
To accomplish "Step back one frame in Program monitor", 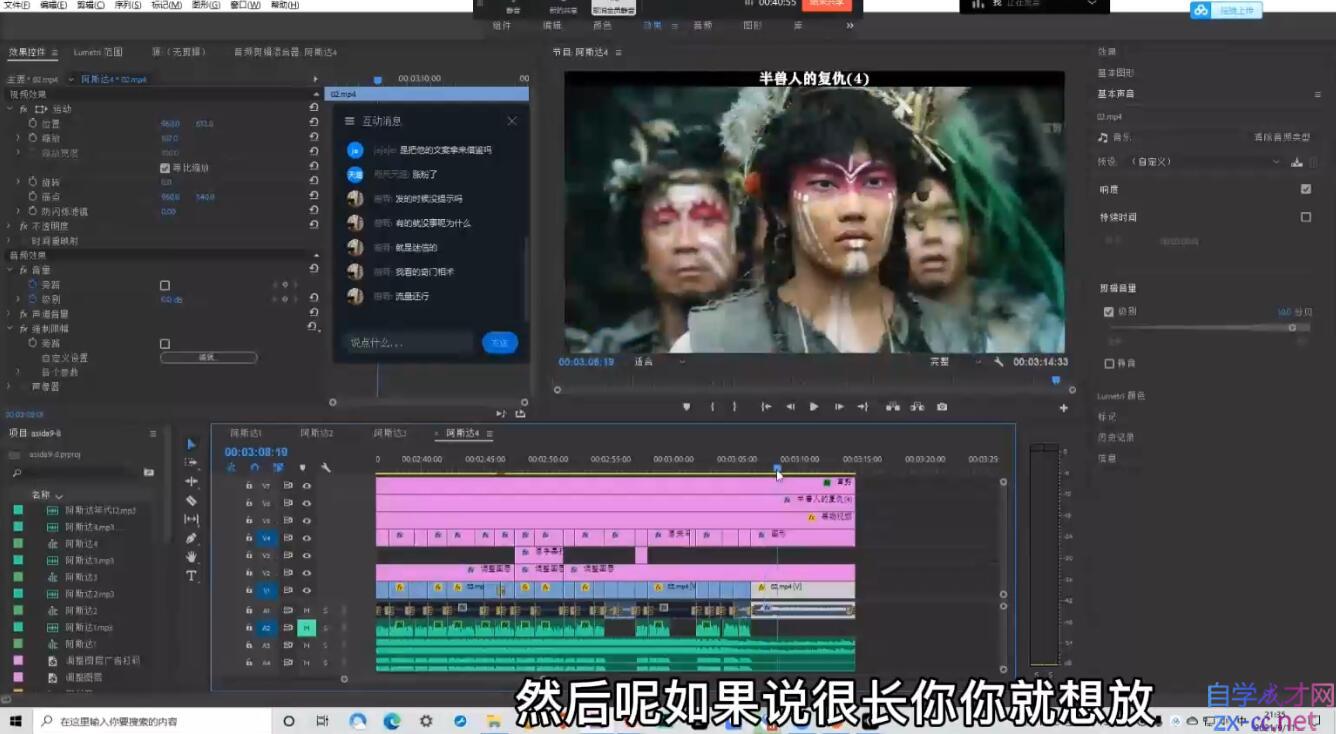I will tap(790, 407).
